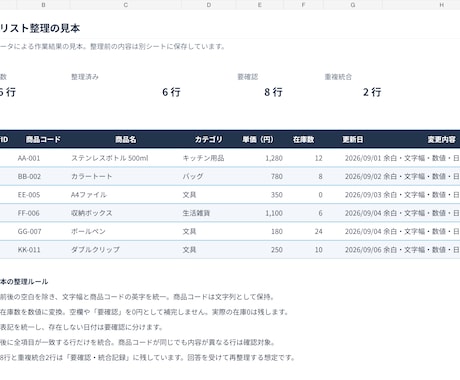Click product name ダブルクリップ
The image size is (460, 380).
point(95,250)
